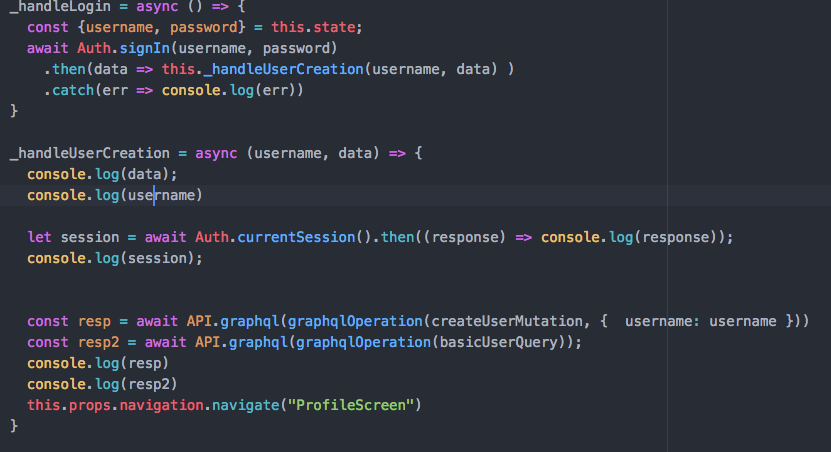The height and width of the screenshot is (452, 831).
Task: Click '.catch' in the error handler line
Action: click(x=69, y=90)
